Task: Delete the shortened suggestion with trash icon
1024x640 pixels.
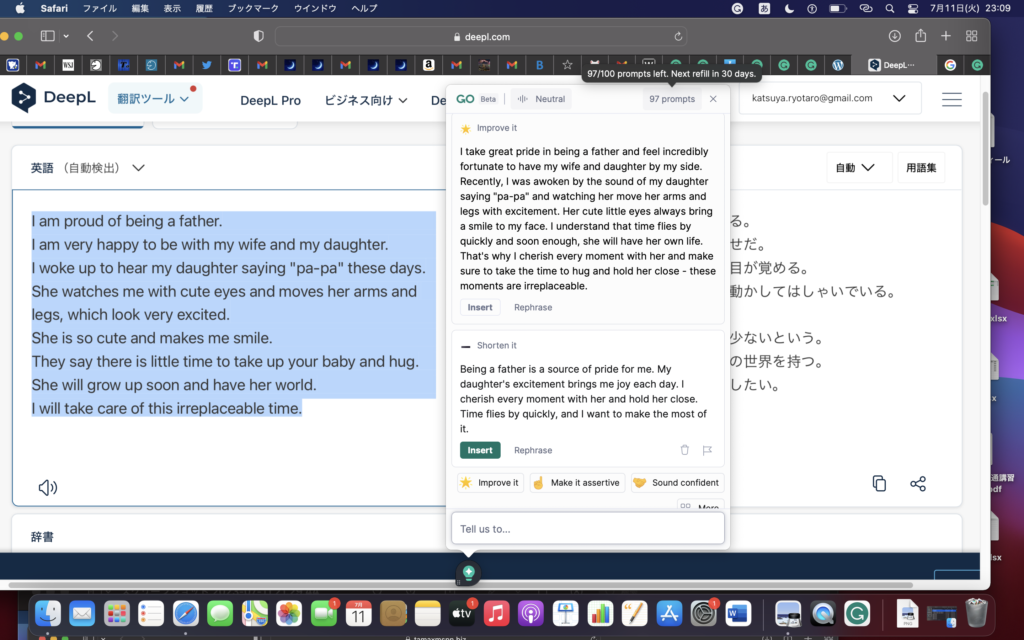Action: (x=685, y=450)
